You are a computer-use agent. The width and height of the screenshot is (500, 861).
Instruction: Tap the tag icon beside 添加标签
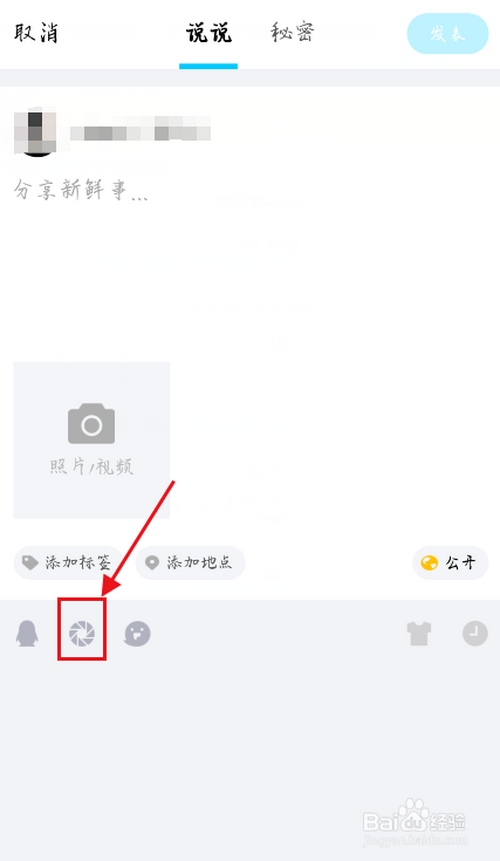pos(30,562)
